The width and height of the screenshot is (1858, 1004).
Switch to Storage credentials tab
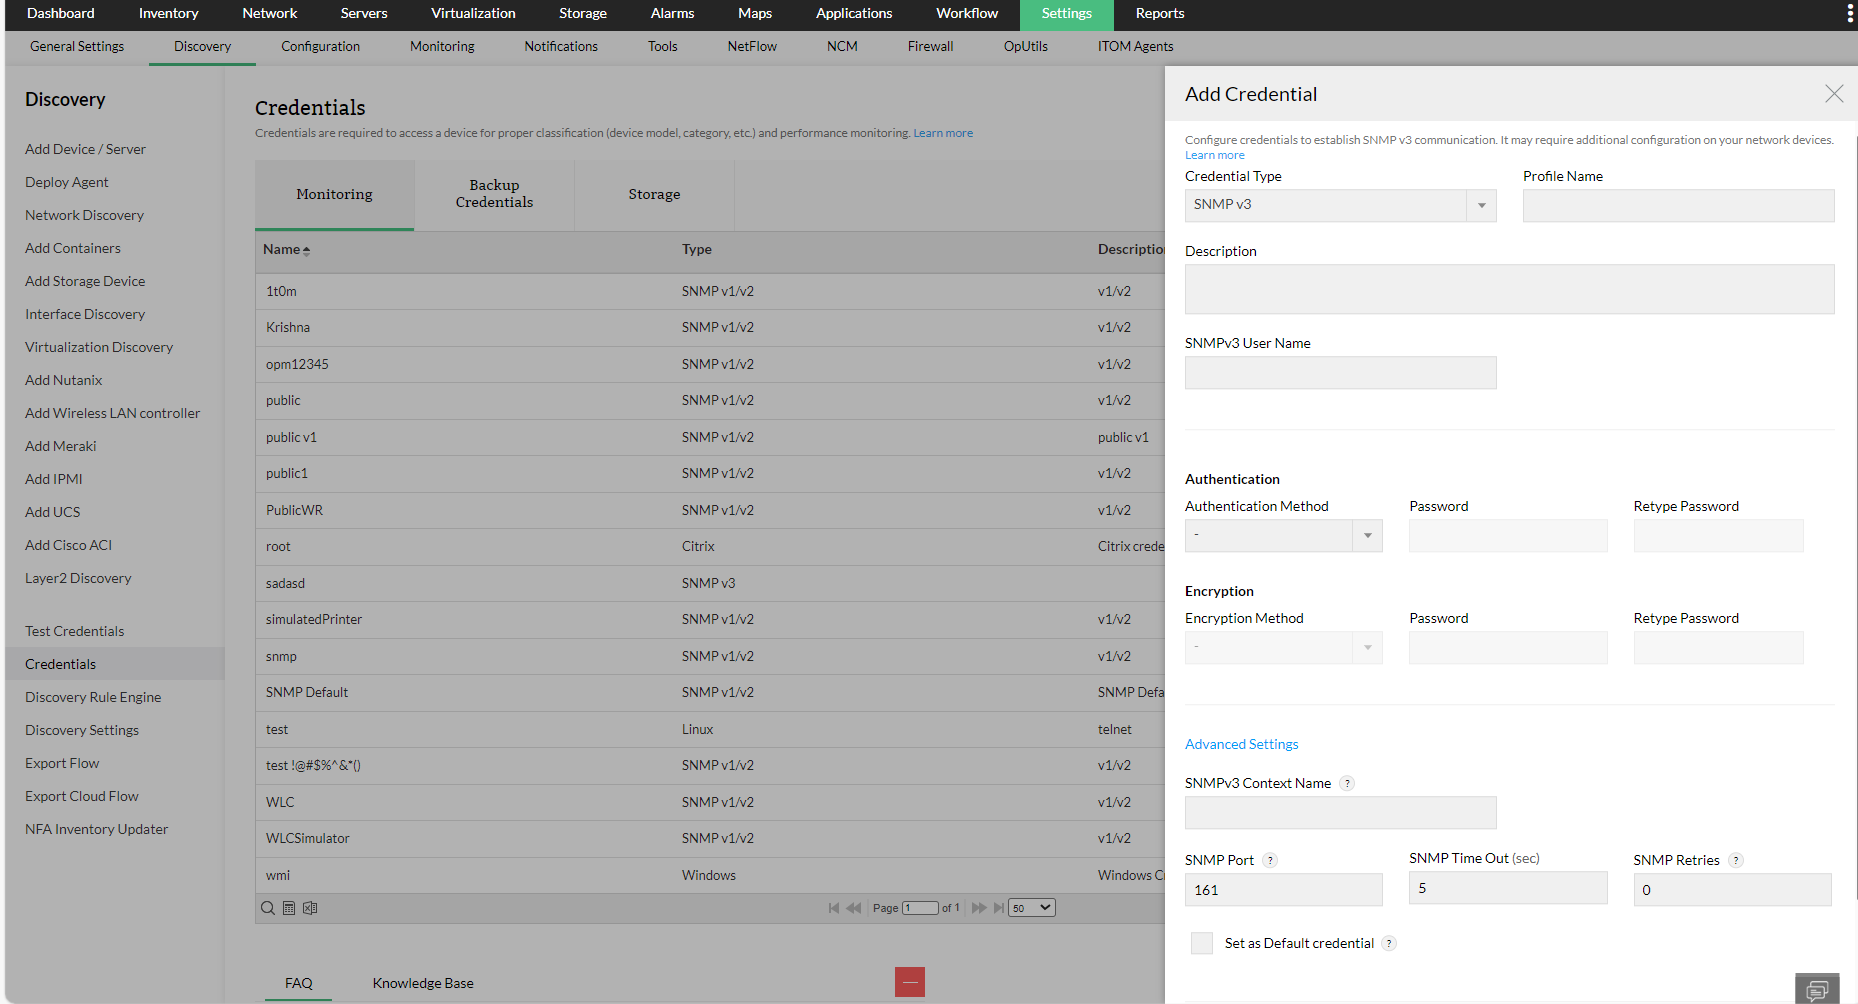[654, 194]
